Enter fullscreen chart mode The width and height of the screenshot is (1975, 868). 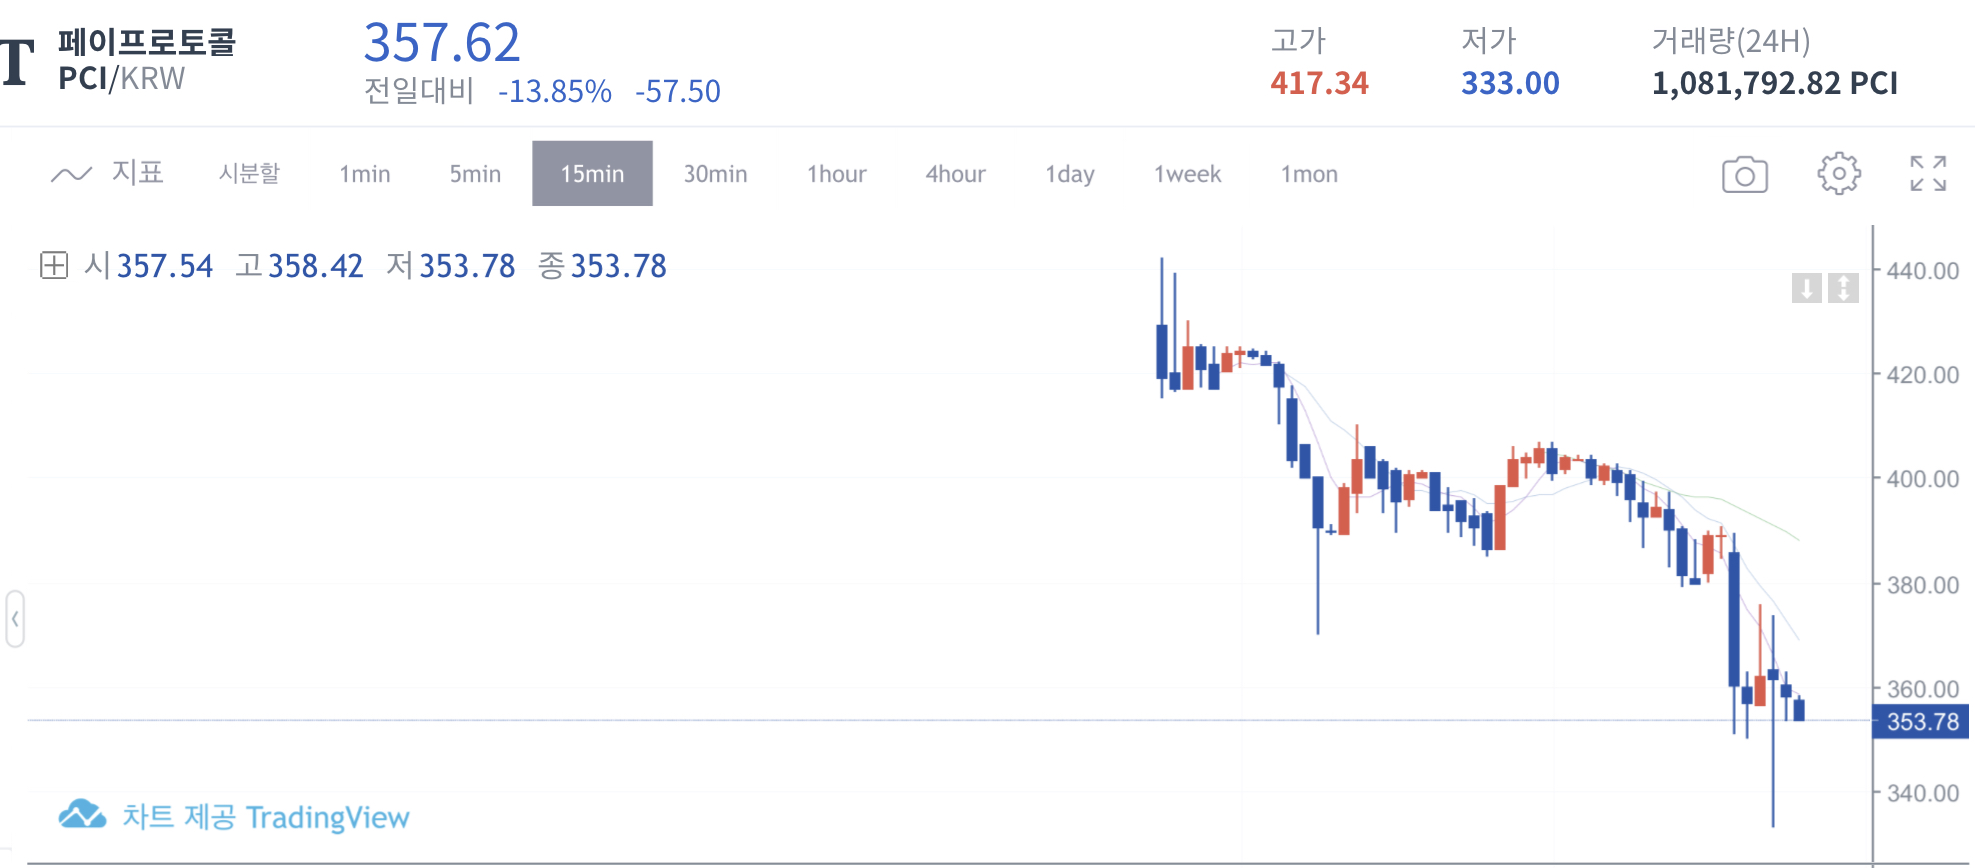click(x=1927, y=174)
